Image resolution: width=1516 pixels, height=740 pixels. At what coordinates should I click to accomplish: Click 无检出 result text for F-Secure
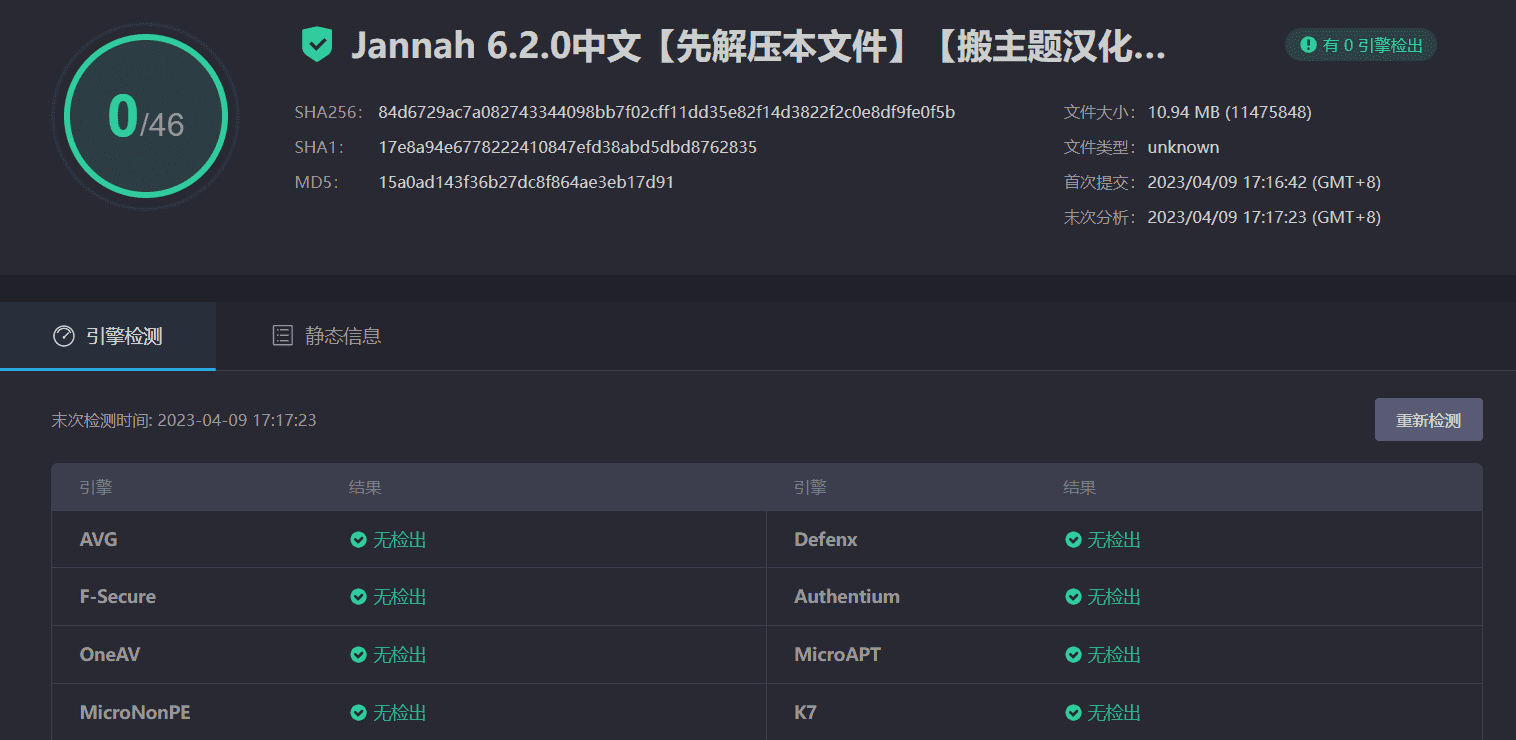(400, 597)
